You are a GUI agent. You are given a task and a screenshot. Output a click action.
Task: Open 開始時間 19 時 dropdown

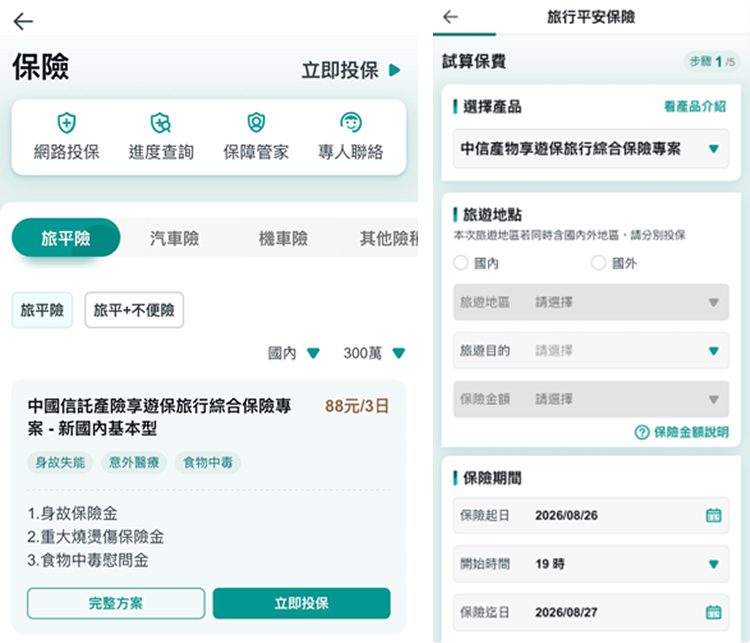pyautogui.click(x=591, y=564)
